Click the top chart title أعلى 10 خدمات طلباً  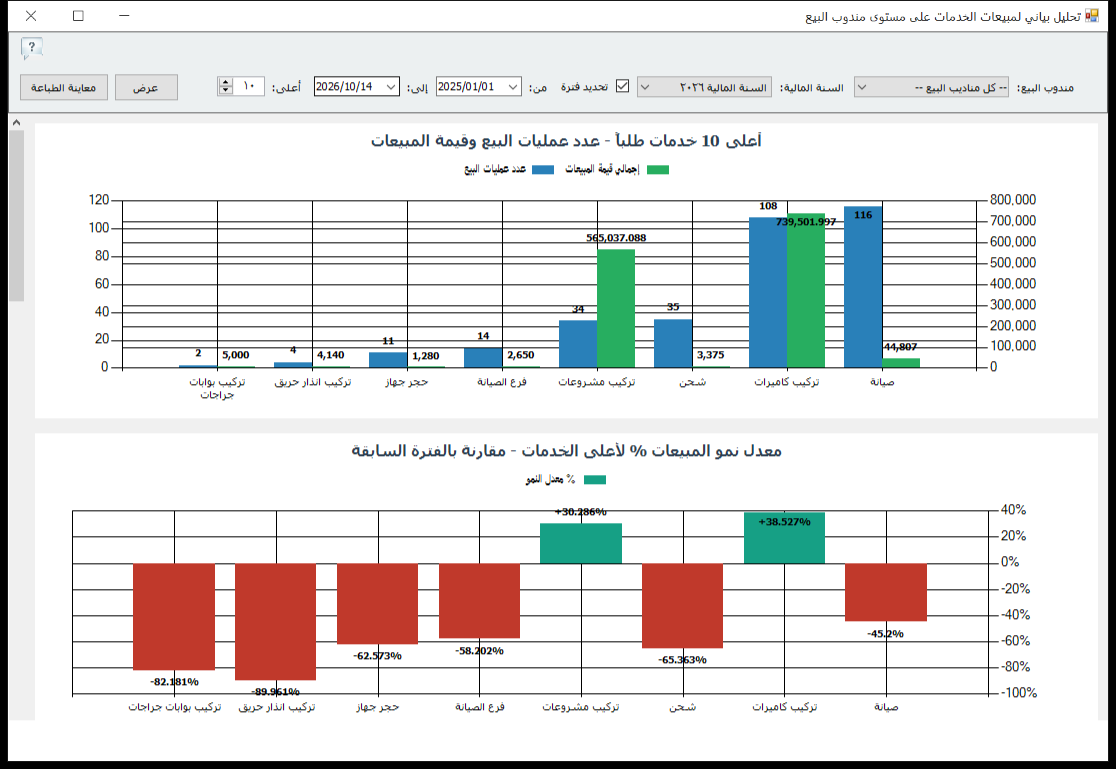click(x=566, y=141)
